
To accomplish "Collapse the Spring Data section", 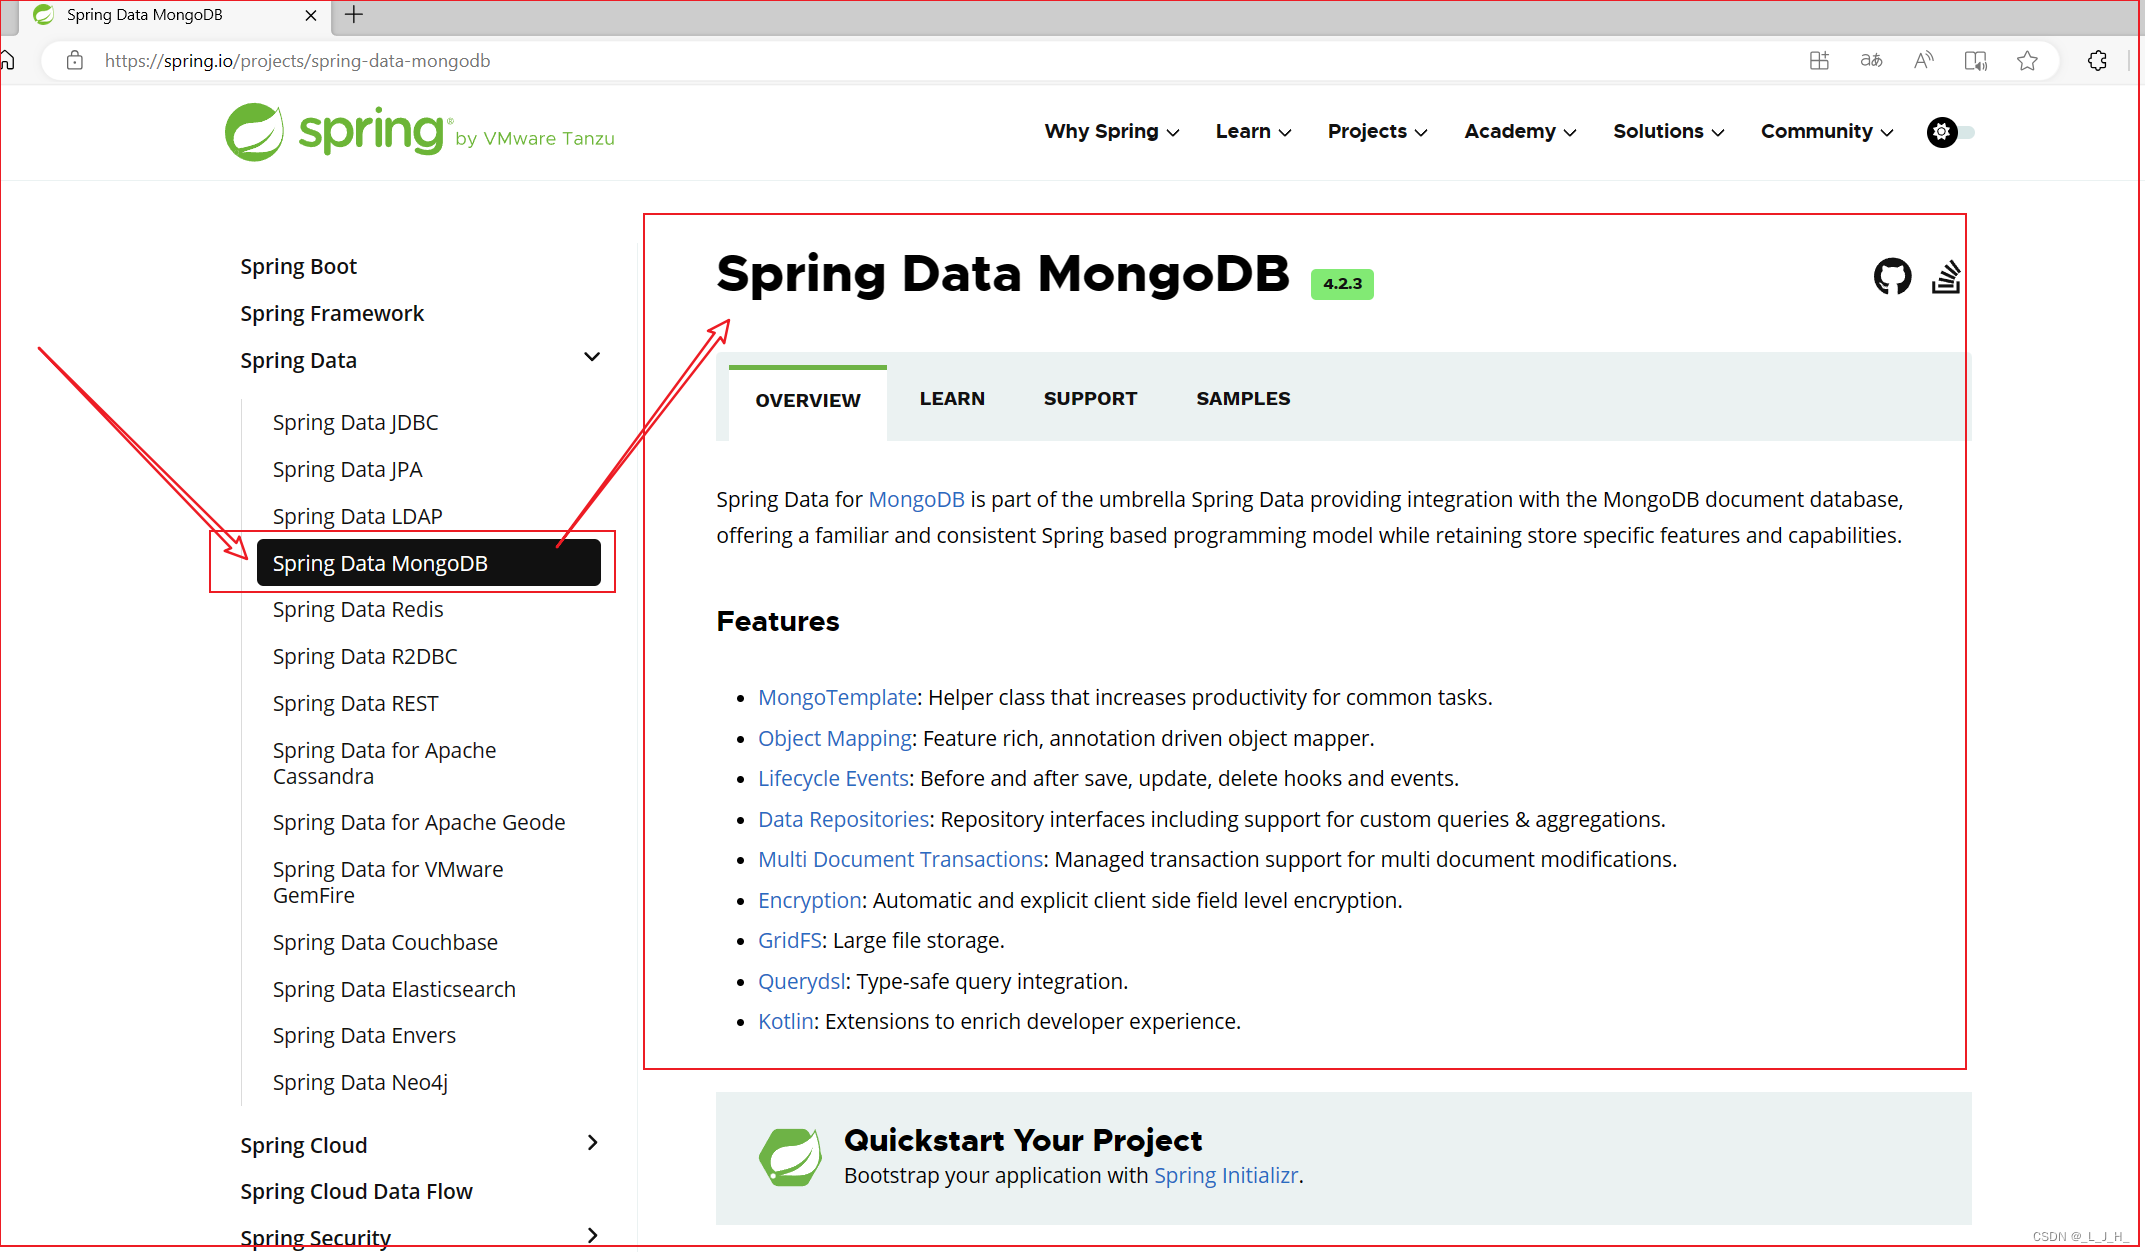I will point(592,358).
